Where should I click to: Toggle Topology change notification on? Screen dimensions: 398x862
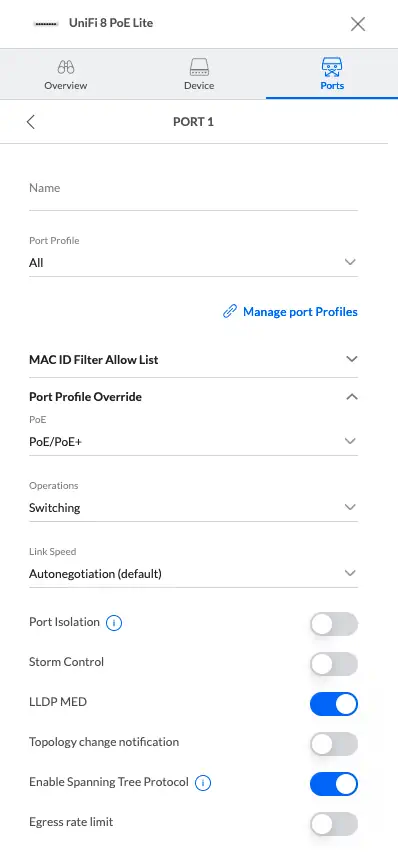(x=334, y=744)
